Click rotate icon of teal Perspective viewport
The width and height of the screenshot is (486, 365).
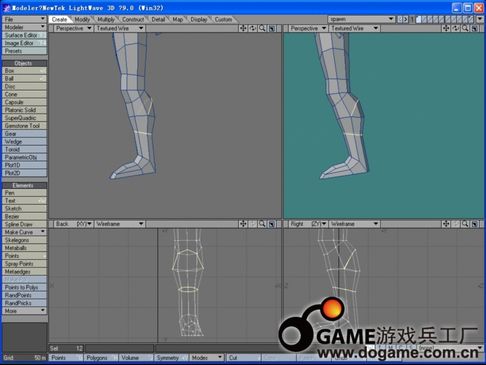(456, 28)
